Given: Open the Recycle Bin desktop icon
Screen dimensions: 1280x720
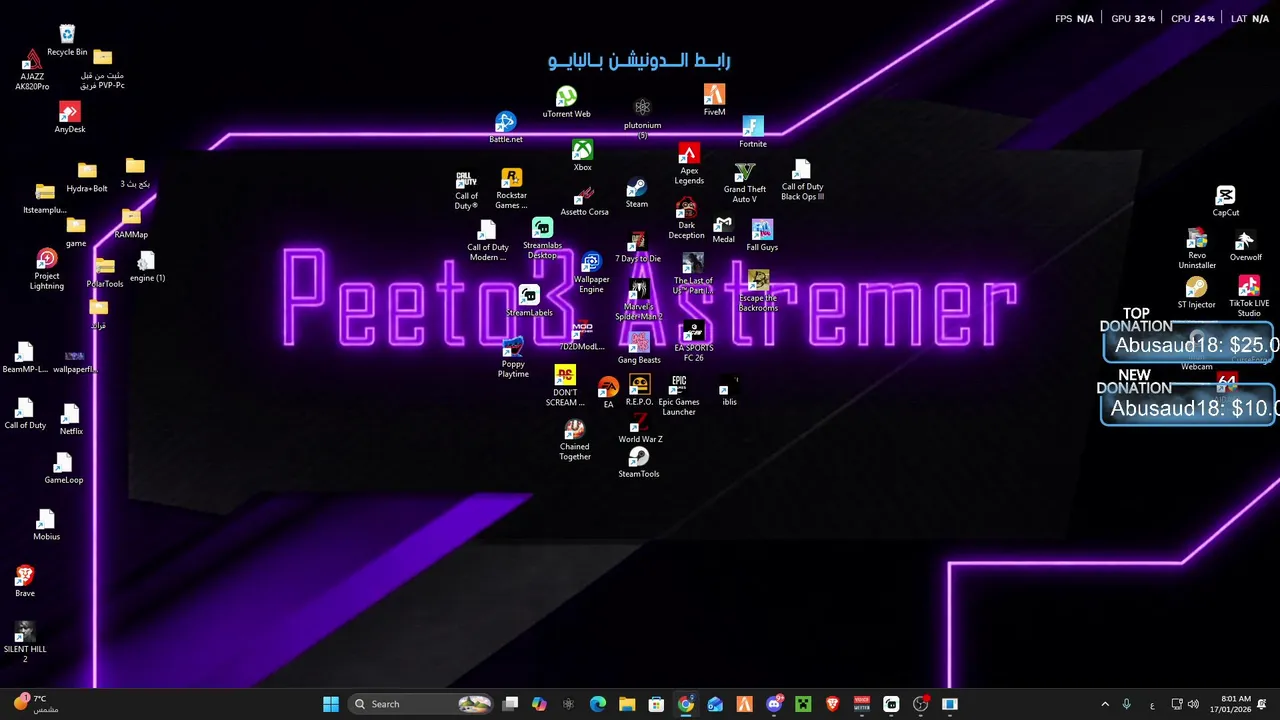Looking at the screenshot, I should pos(67,40).
